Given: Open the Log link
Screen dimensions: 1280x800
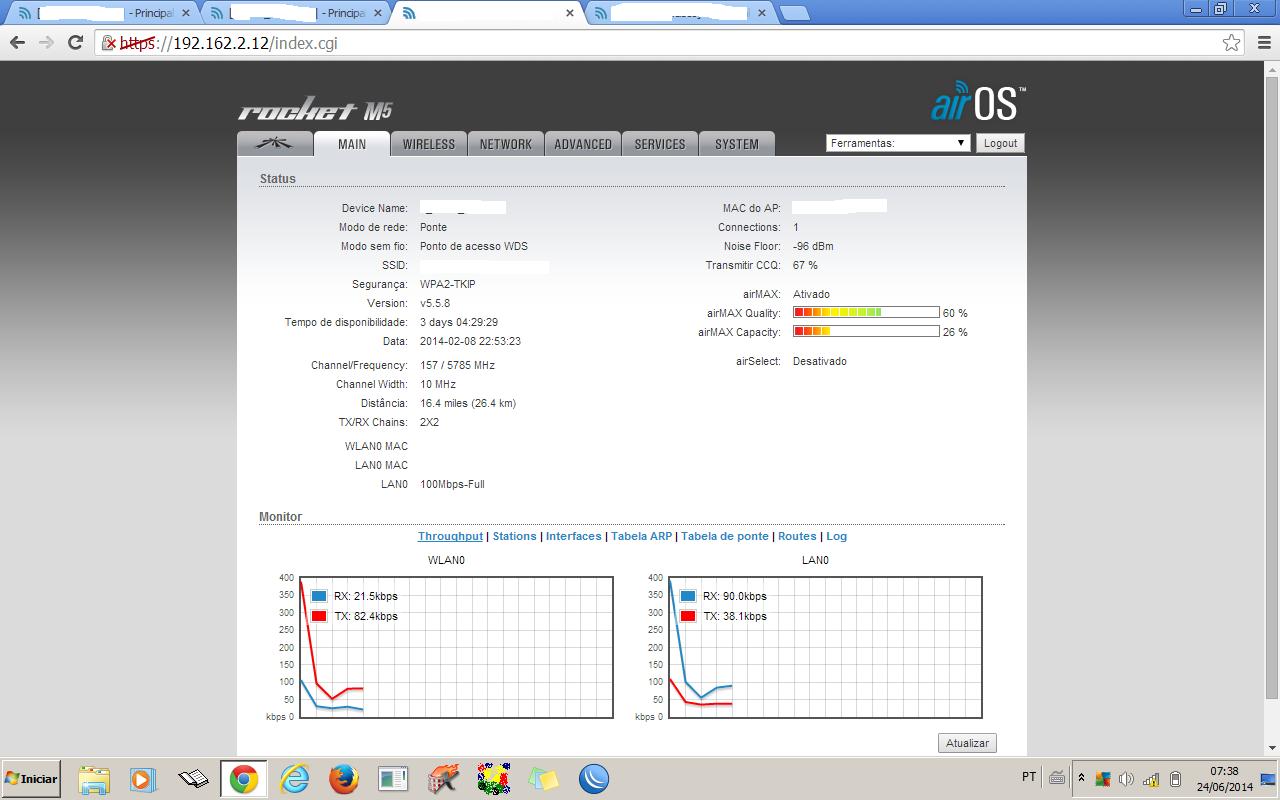Looking at the screenshot, I should coord(837,536).
